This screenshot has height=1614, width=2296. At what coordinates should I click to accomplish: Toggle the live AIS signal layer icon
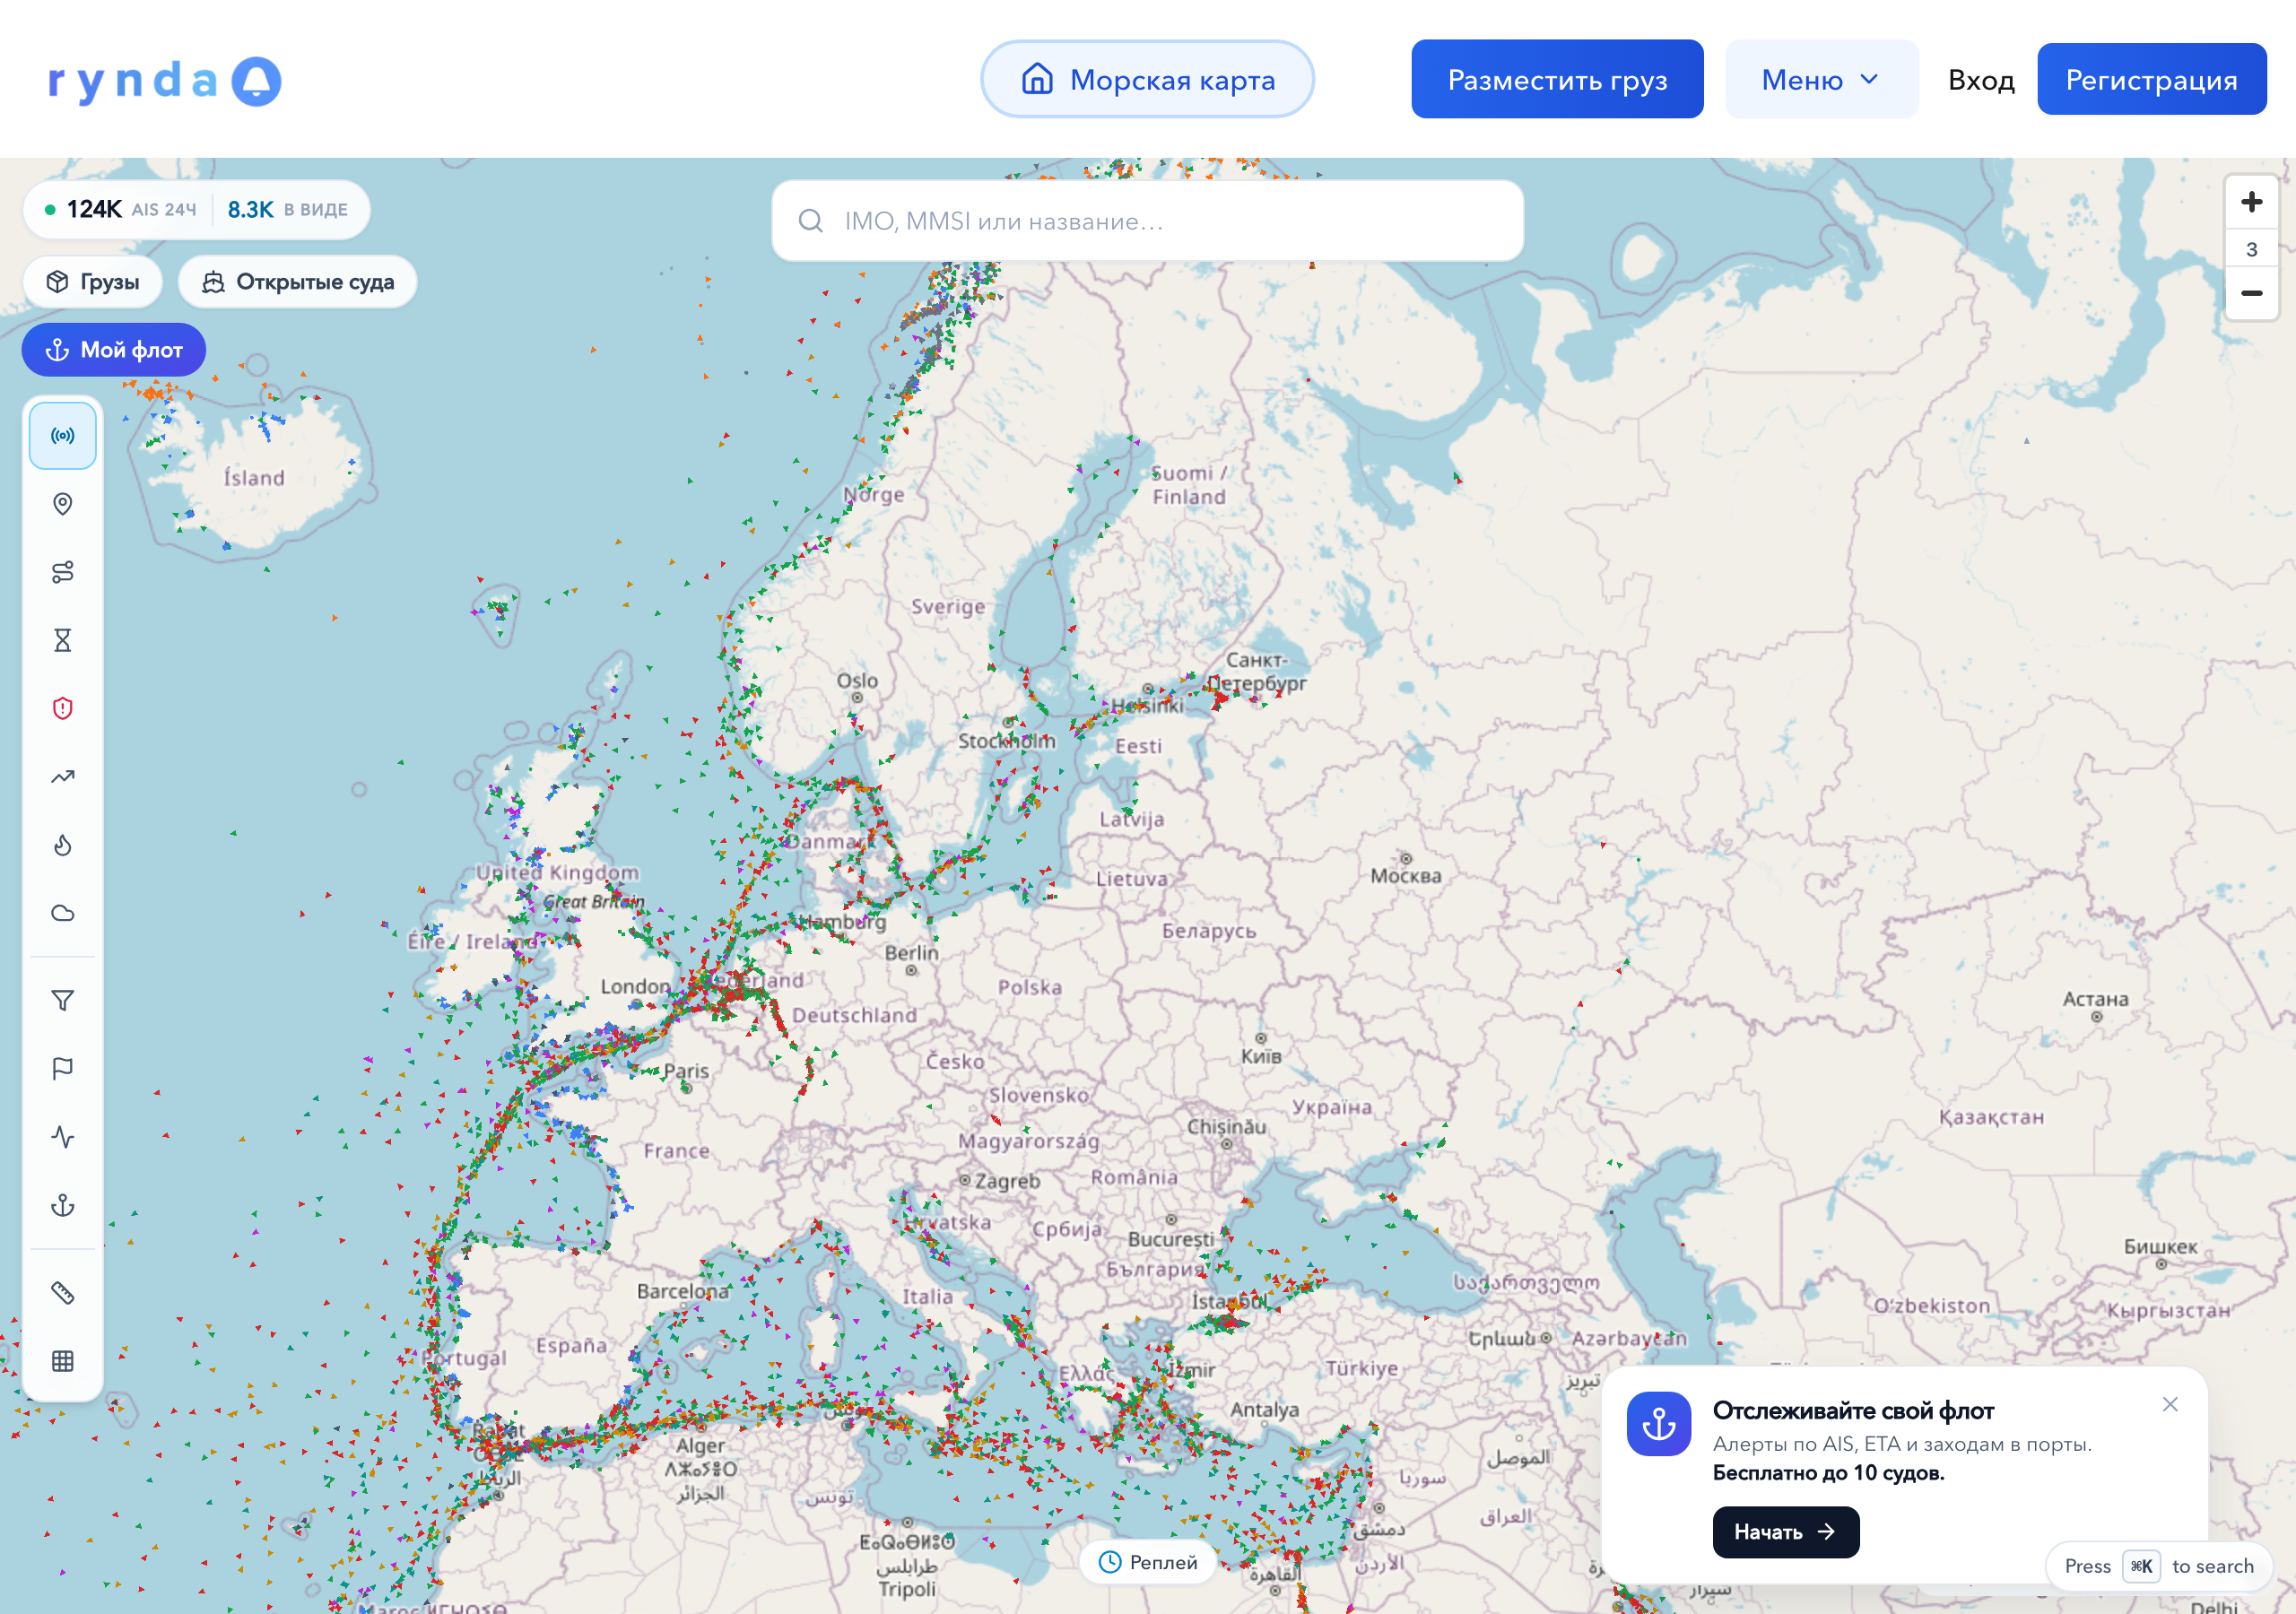tap(62, 436)
